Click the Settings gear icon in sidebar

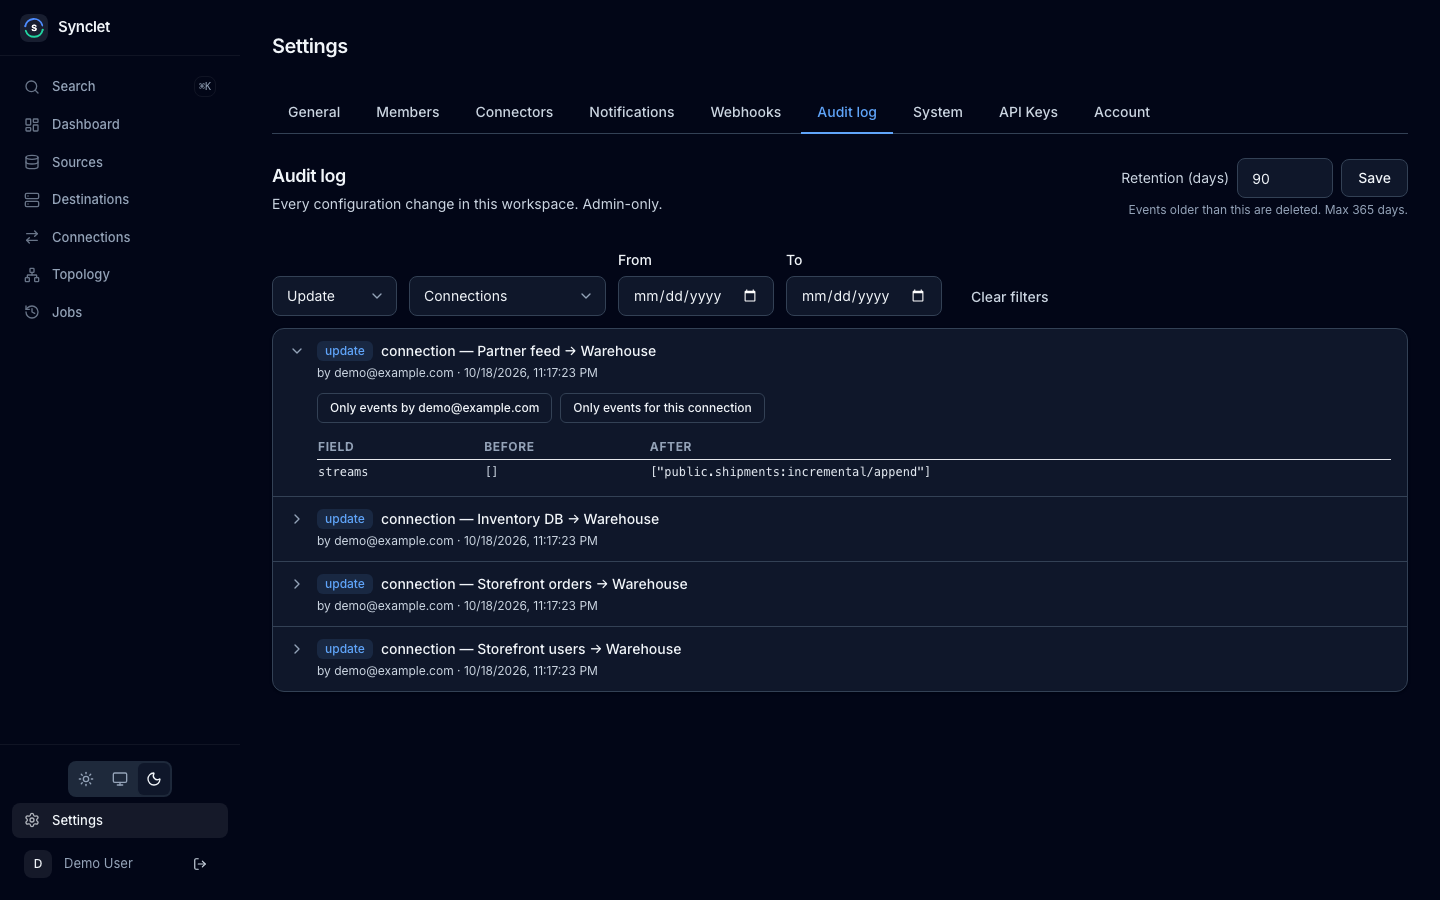[32, 820]
